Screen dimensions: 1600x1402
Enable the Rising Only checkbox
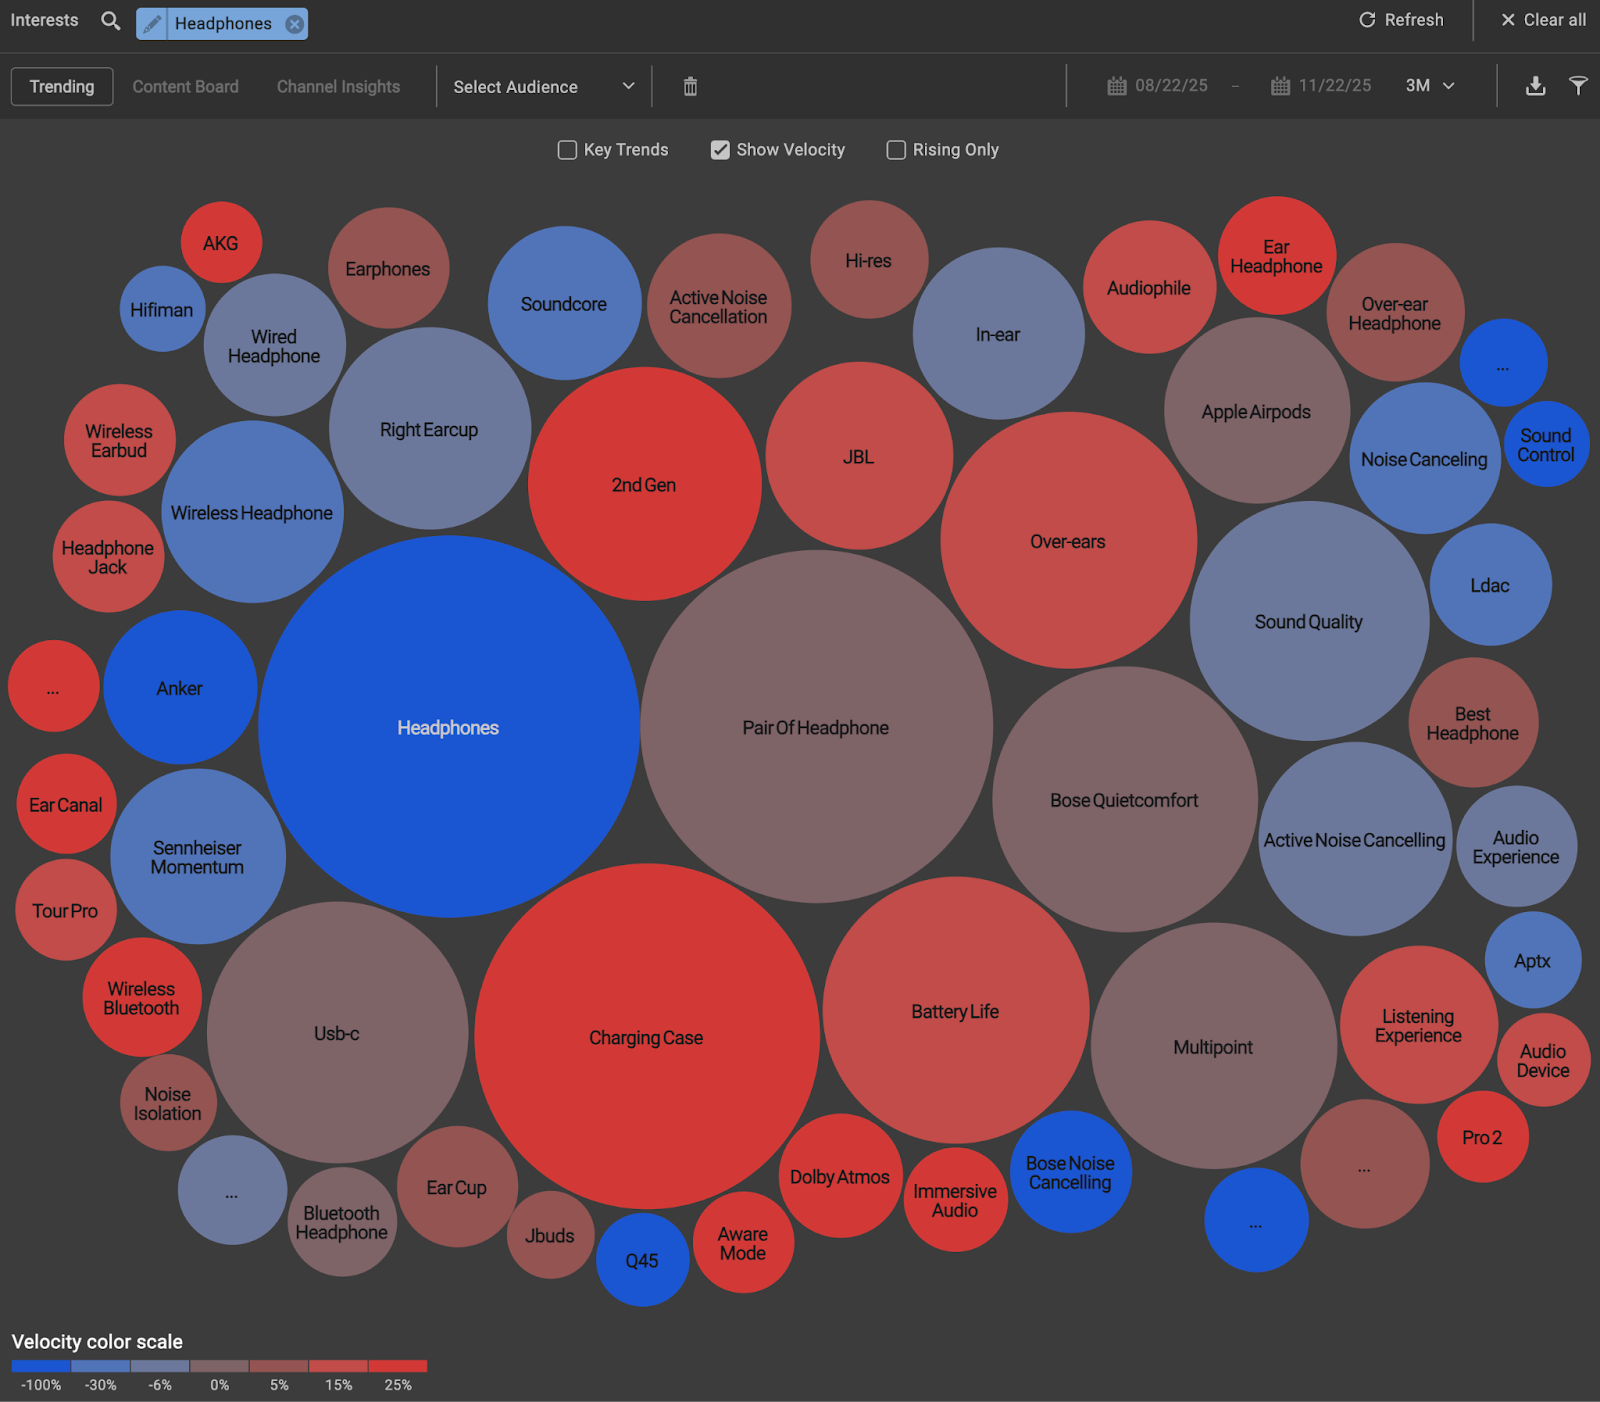pos(896,149)
